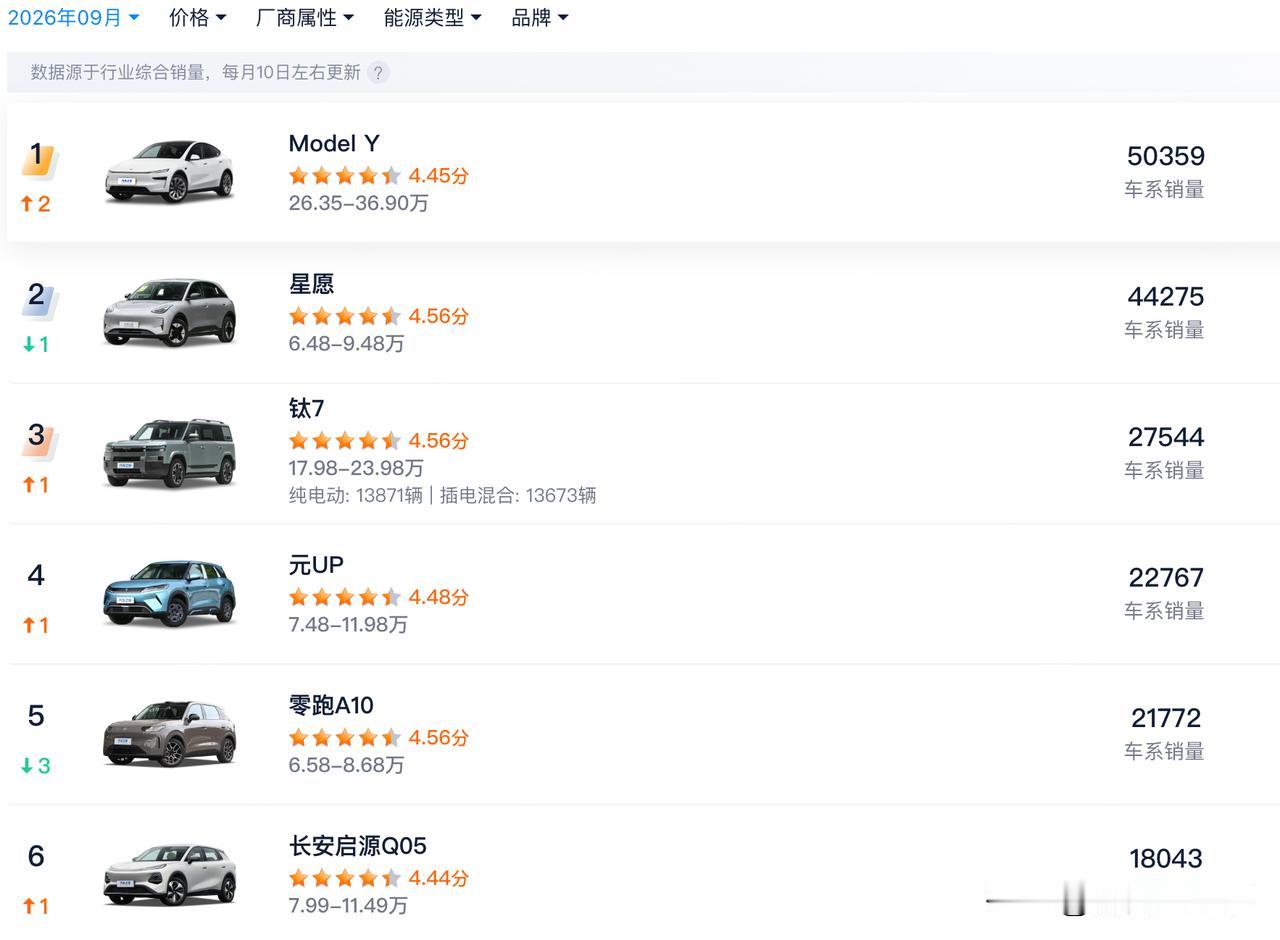1280x940 pixels.
Task: Open the 品牌 filter dropdown
Action: pyautogui.click(x=540, y=17)
